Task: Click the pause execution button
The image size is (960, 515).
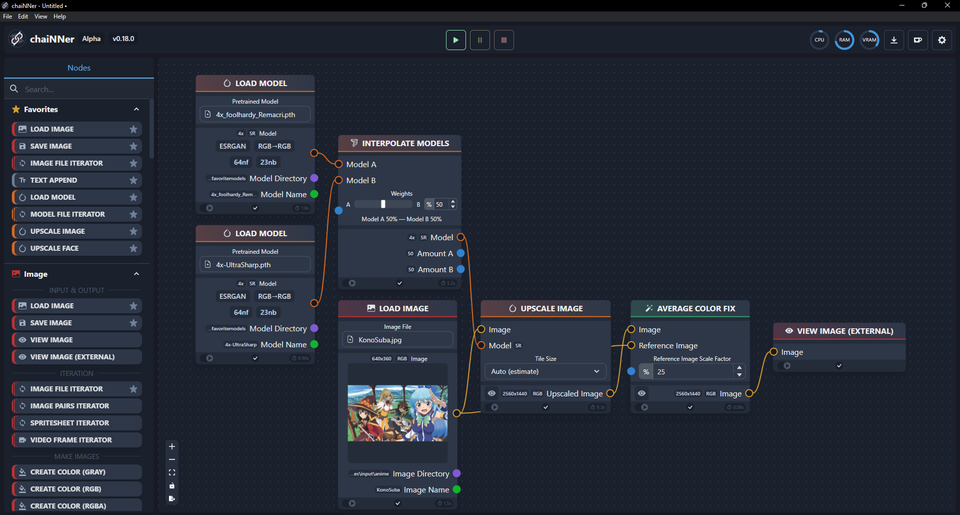Action: [x=480, y=40]
